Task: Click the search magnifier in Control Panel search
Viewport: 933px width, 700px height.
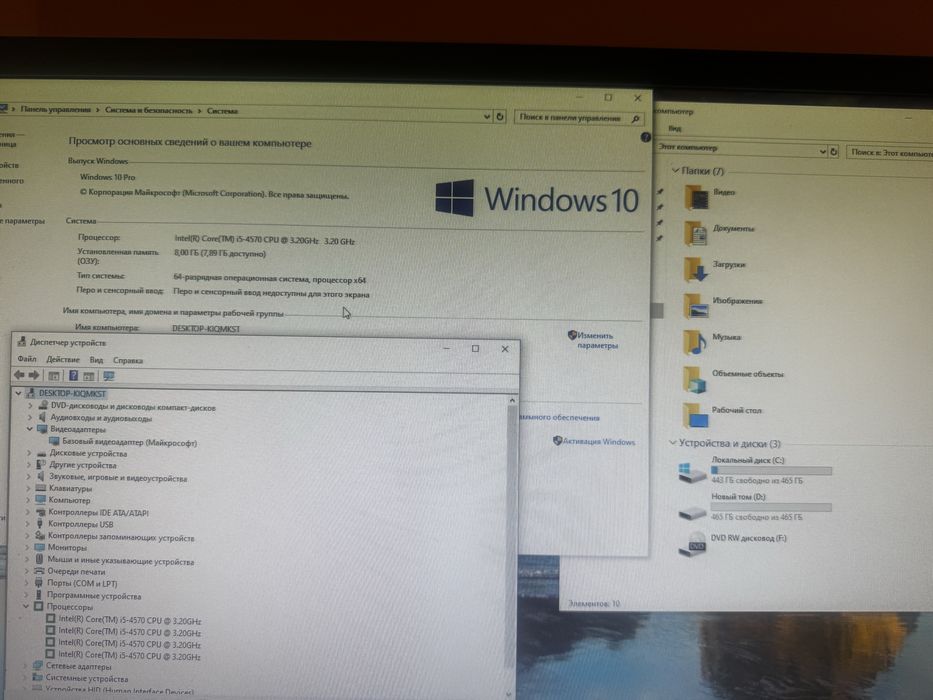Action: pos(635,119)
